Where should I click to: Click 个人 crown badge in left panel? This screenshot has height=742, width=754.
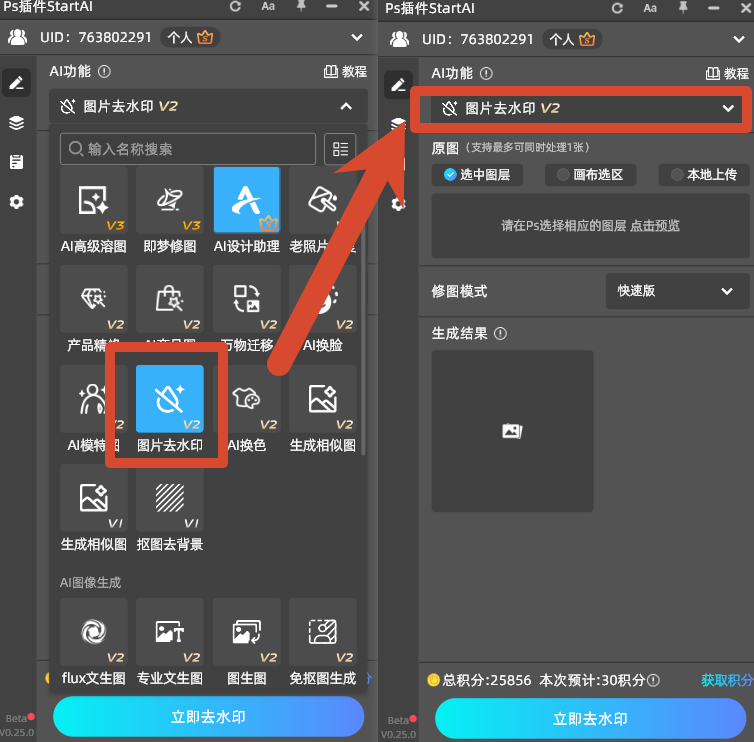(190, 38)
